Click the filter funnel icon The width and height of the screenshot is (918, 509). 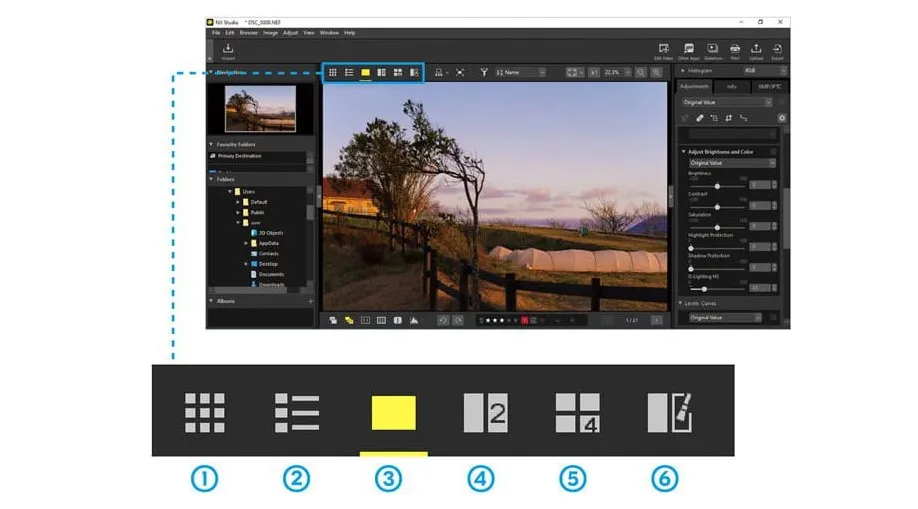pyautogui.click(x=484, y=73)
